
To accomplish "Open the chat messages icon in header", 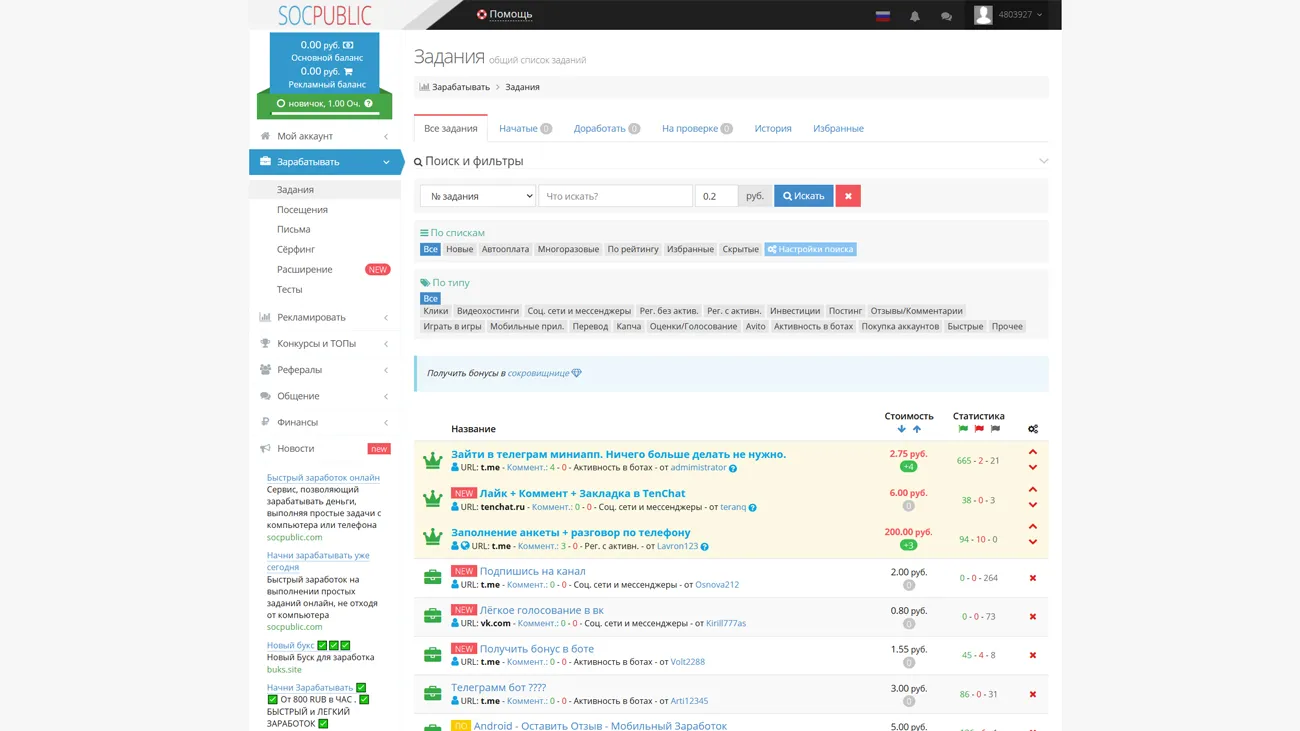I will point(946,16).
